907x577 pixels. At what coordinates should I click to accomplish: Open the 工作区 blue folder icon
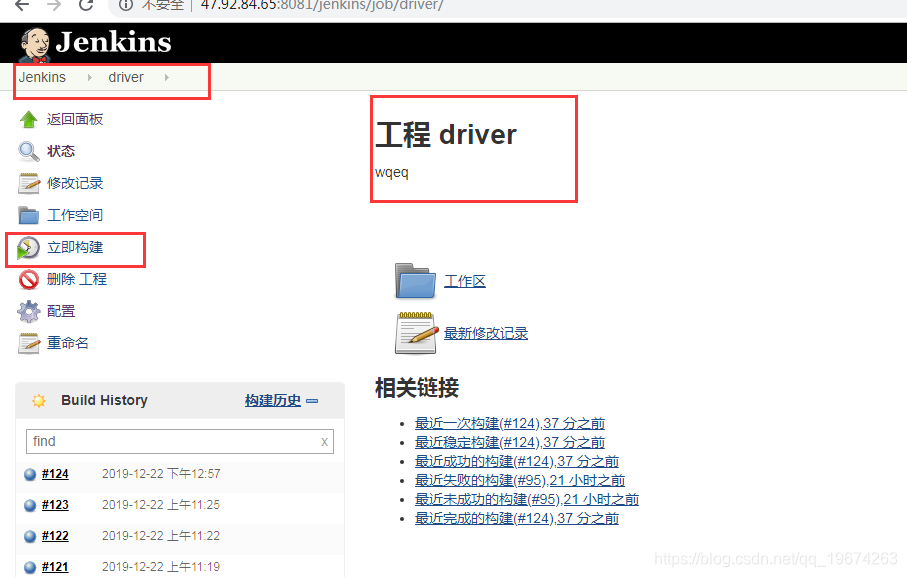pos(414,281)
